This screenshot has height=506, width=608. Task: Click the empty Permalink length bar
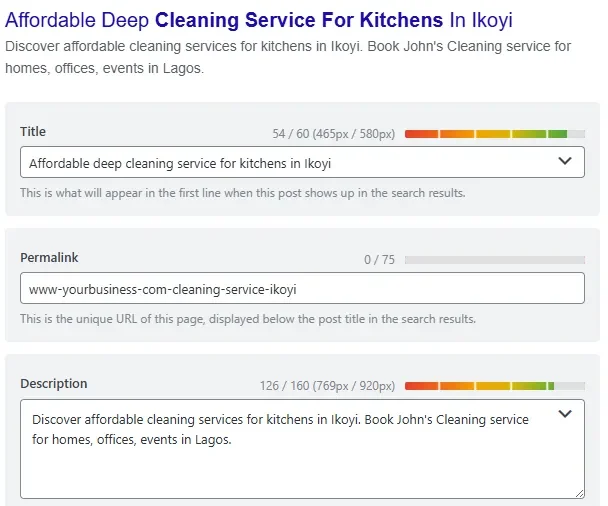click(494, 260)
